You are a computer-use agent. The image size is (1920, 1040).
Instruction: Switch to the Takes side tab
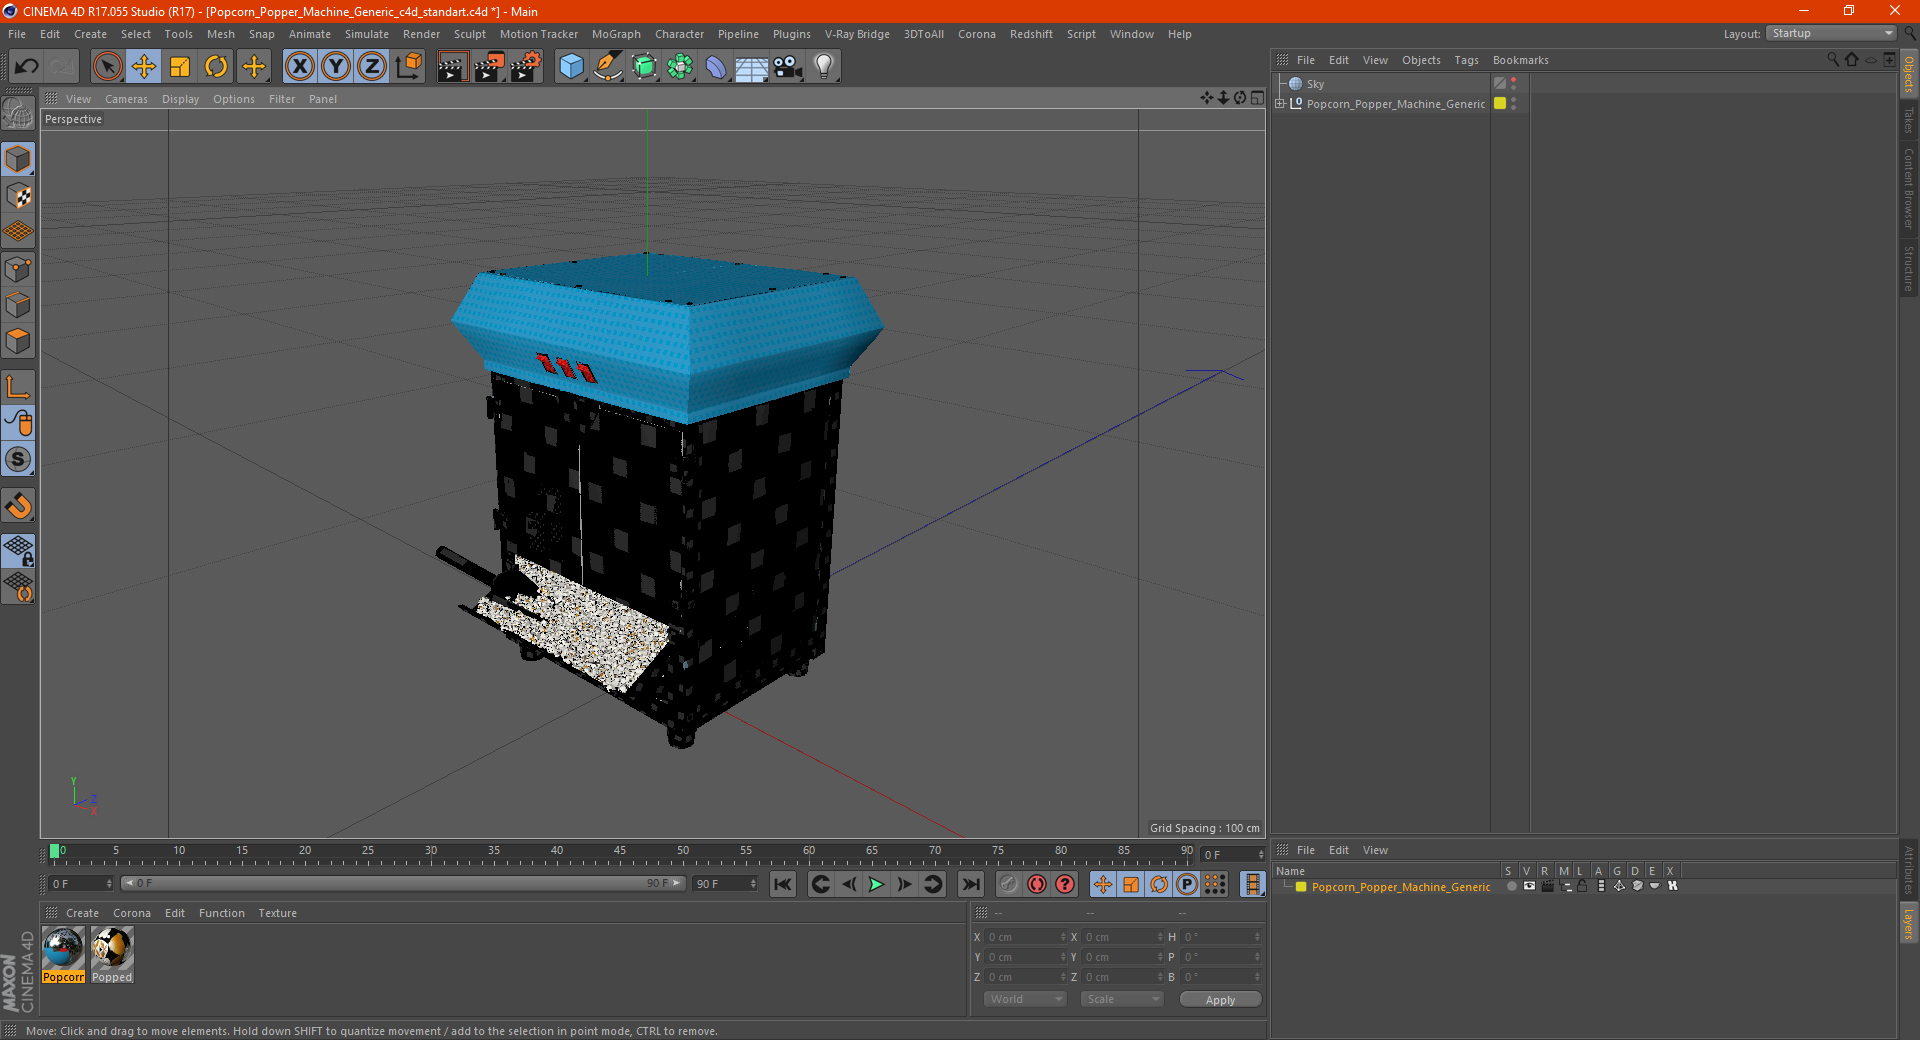[1908, 120]
